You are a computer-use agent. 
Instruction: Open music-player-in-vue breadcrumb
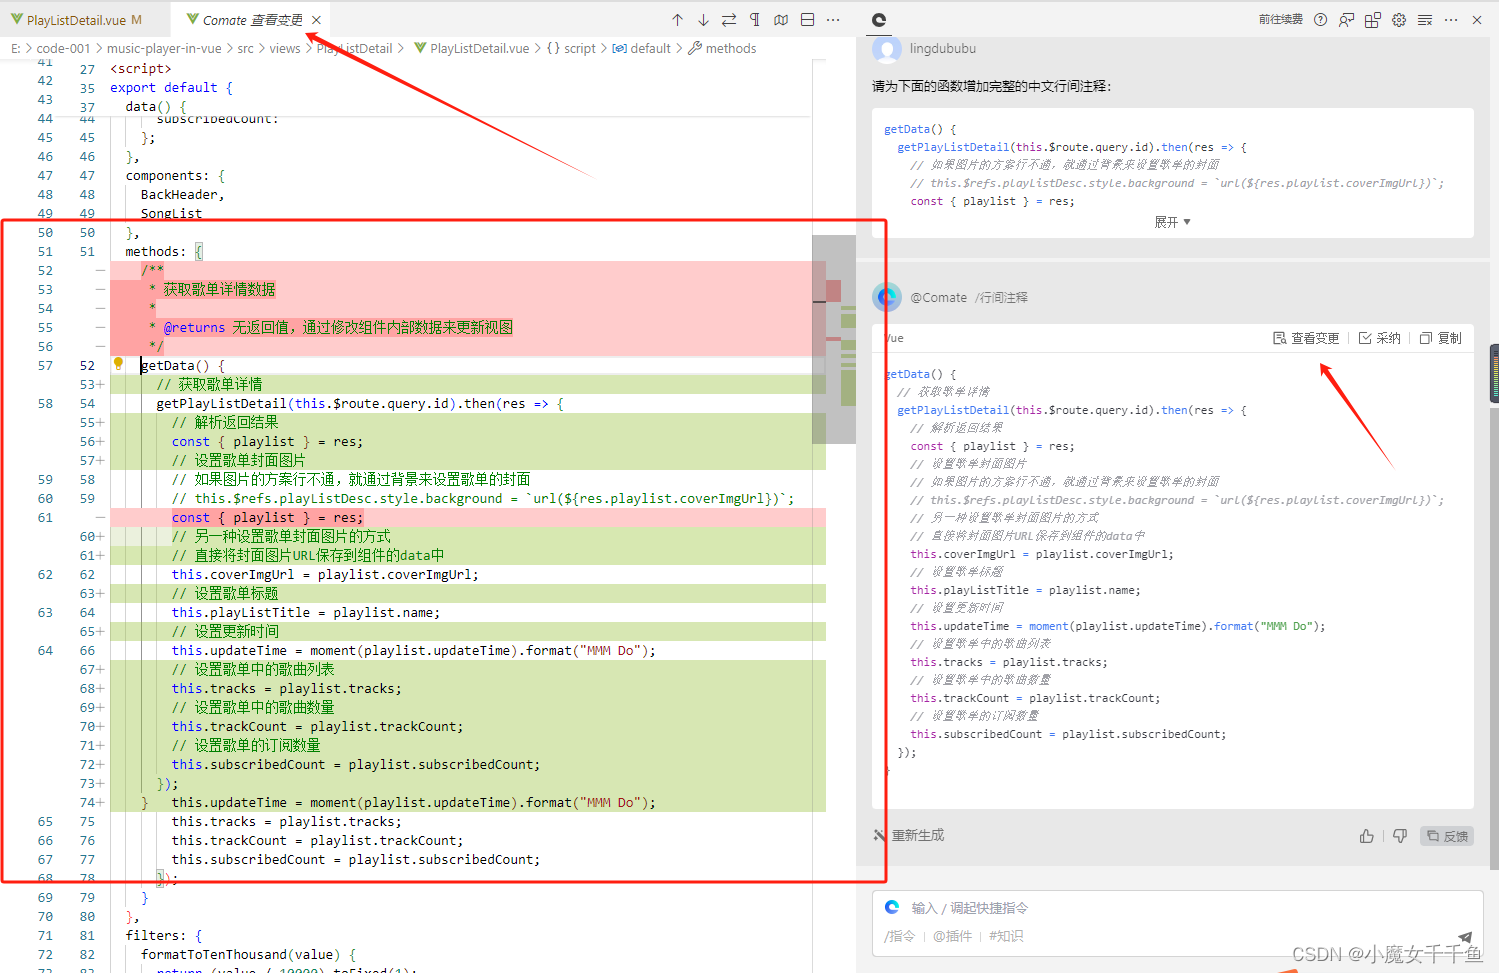[x=164, y=48]
